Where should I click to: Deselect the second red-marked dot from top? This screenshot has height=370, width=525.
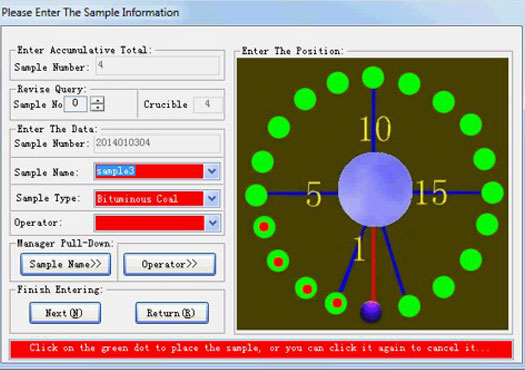pos(278,261)
